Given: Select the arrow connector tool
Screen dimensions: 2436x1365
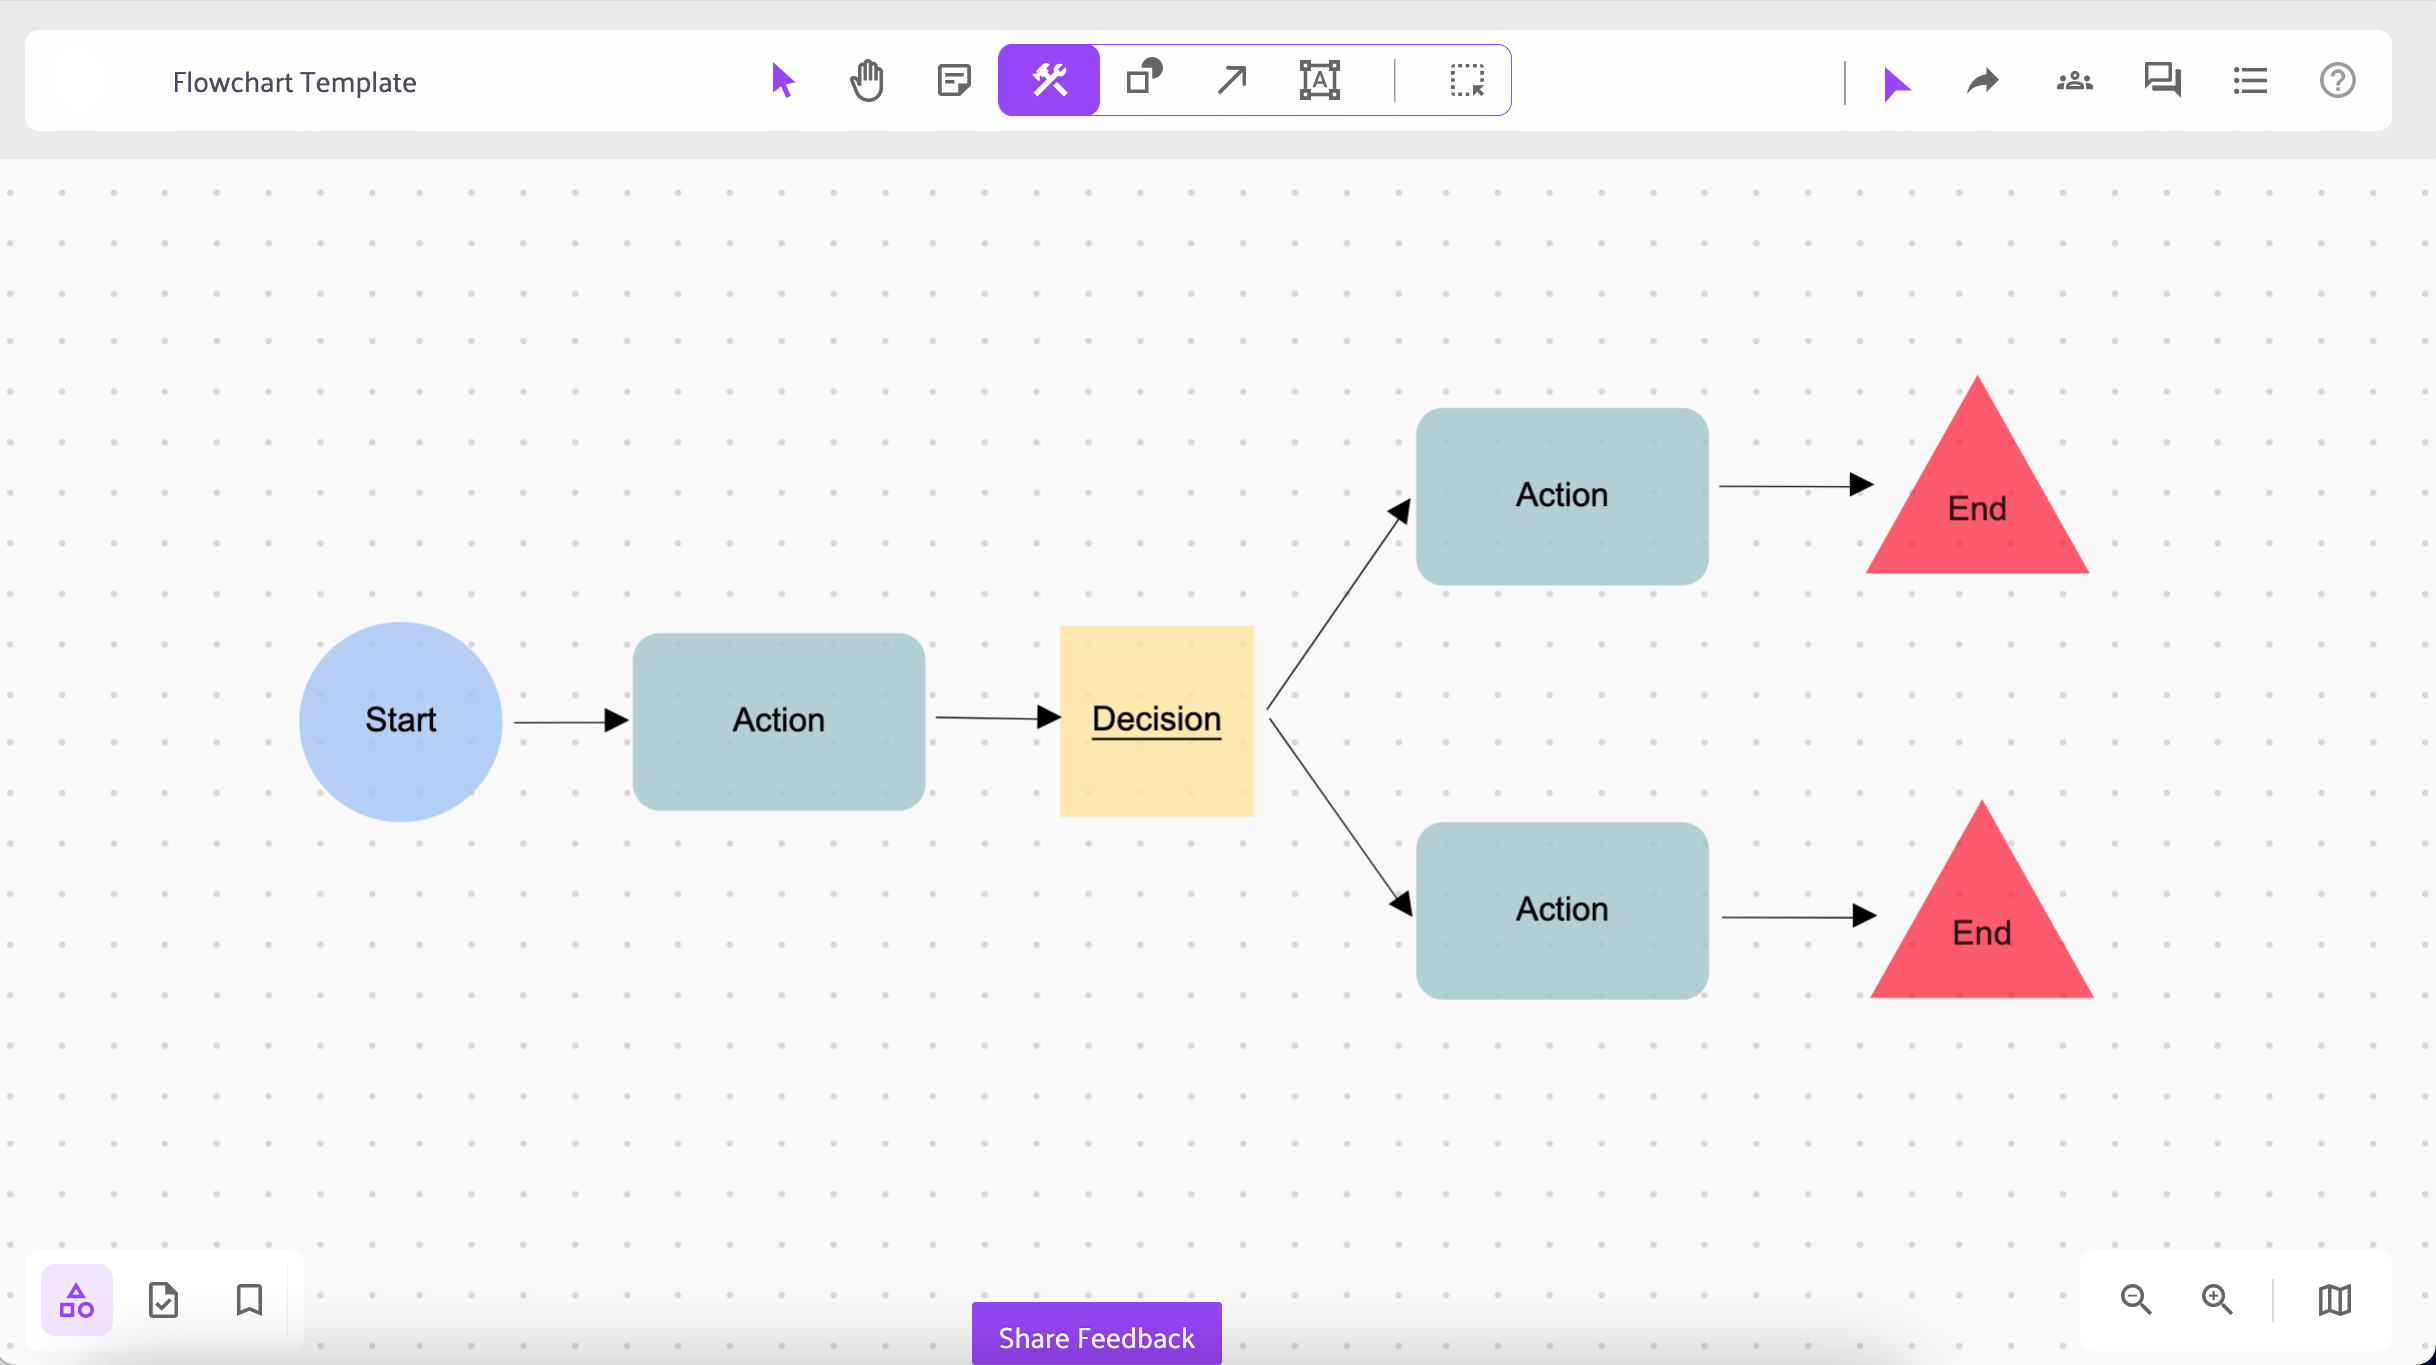Looking at the screenshot, I should tap(1232, 80).
